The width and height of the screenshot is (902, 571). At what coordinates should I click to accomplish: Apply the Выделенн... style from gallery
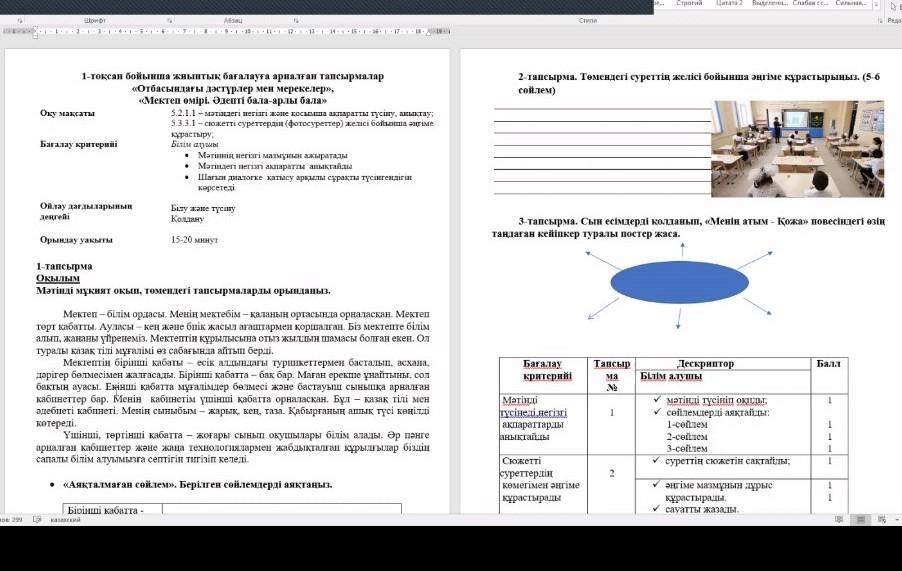coord(770,4)
